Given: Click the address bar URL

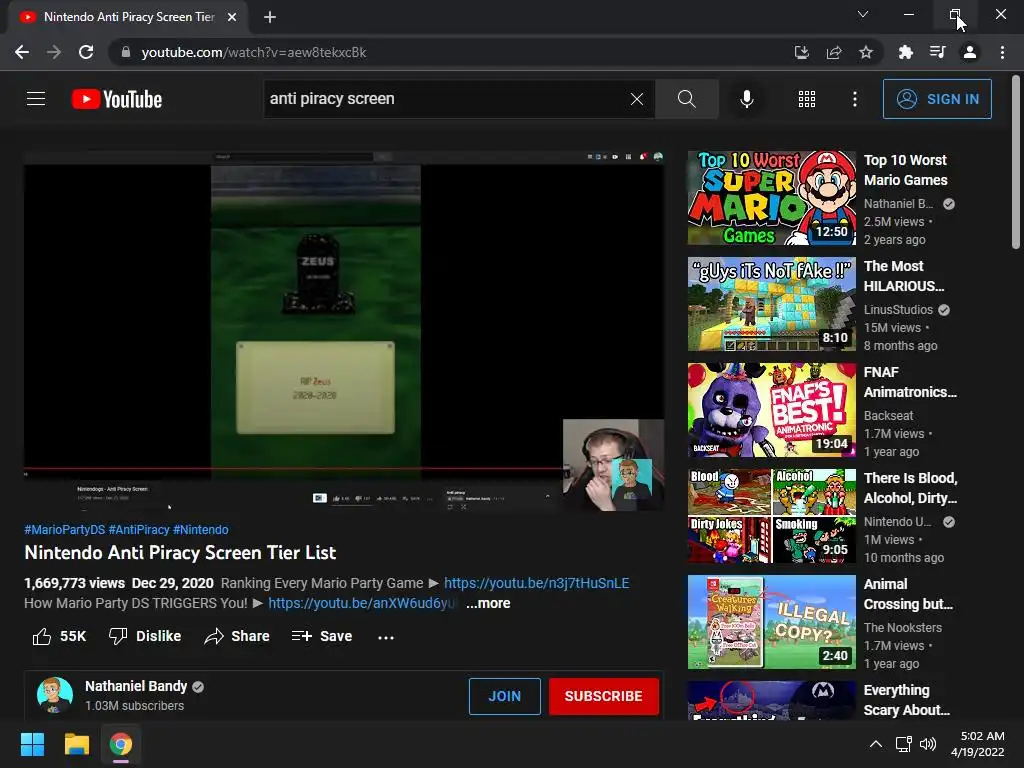Looking at the screenshot, I should point(254,52).
